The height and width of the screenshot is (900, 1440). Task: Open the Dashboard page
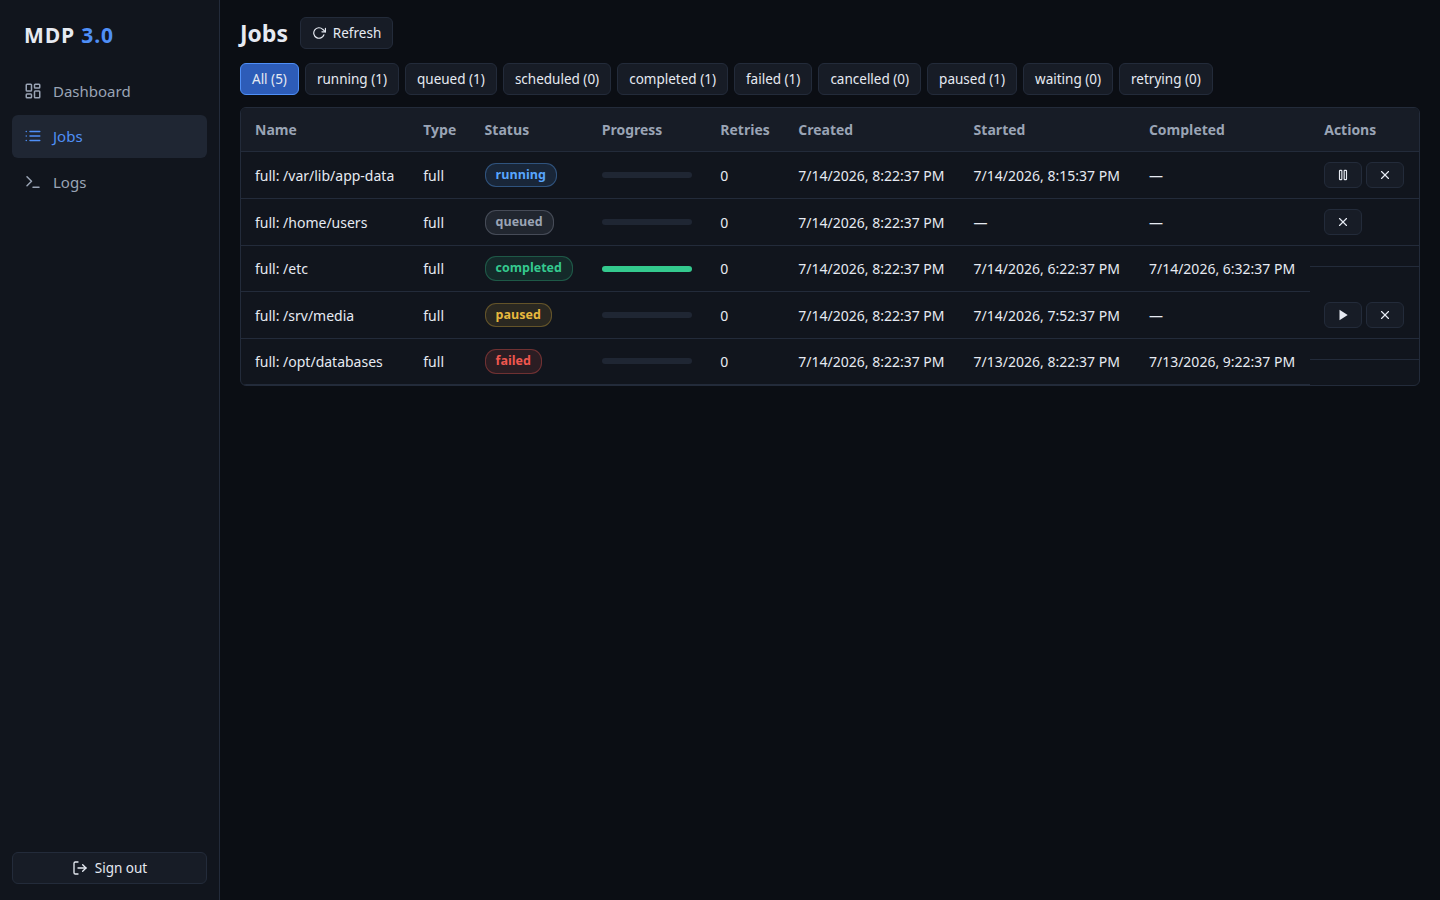109,91
